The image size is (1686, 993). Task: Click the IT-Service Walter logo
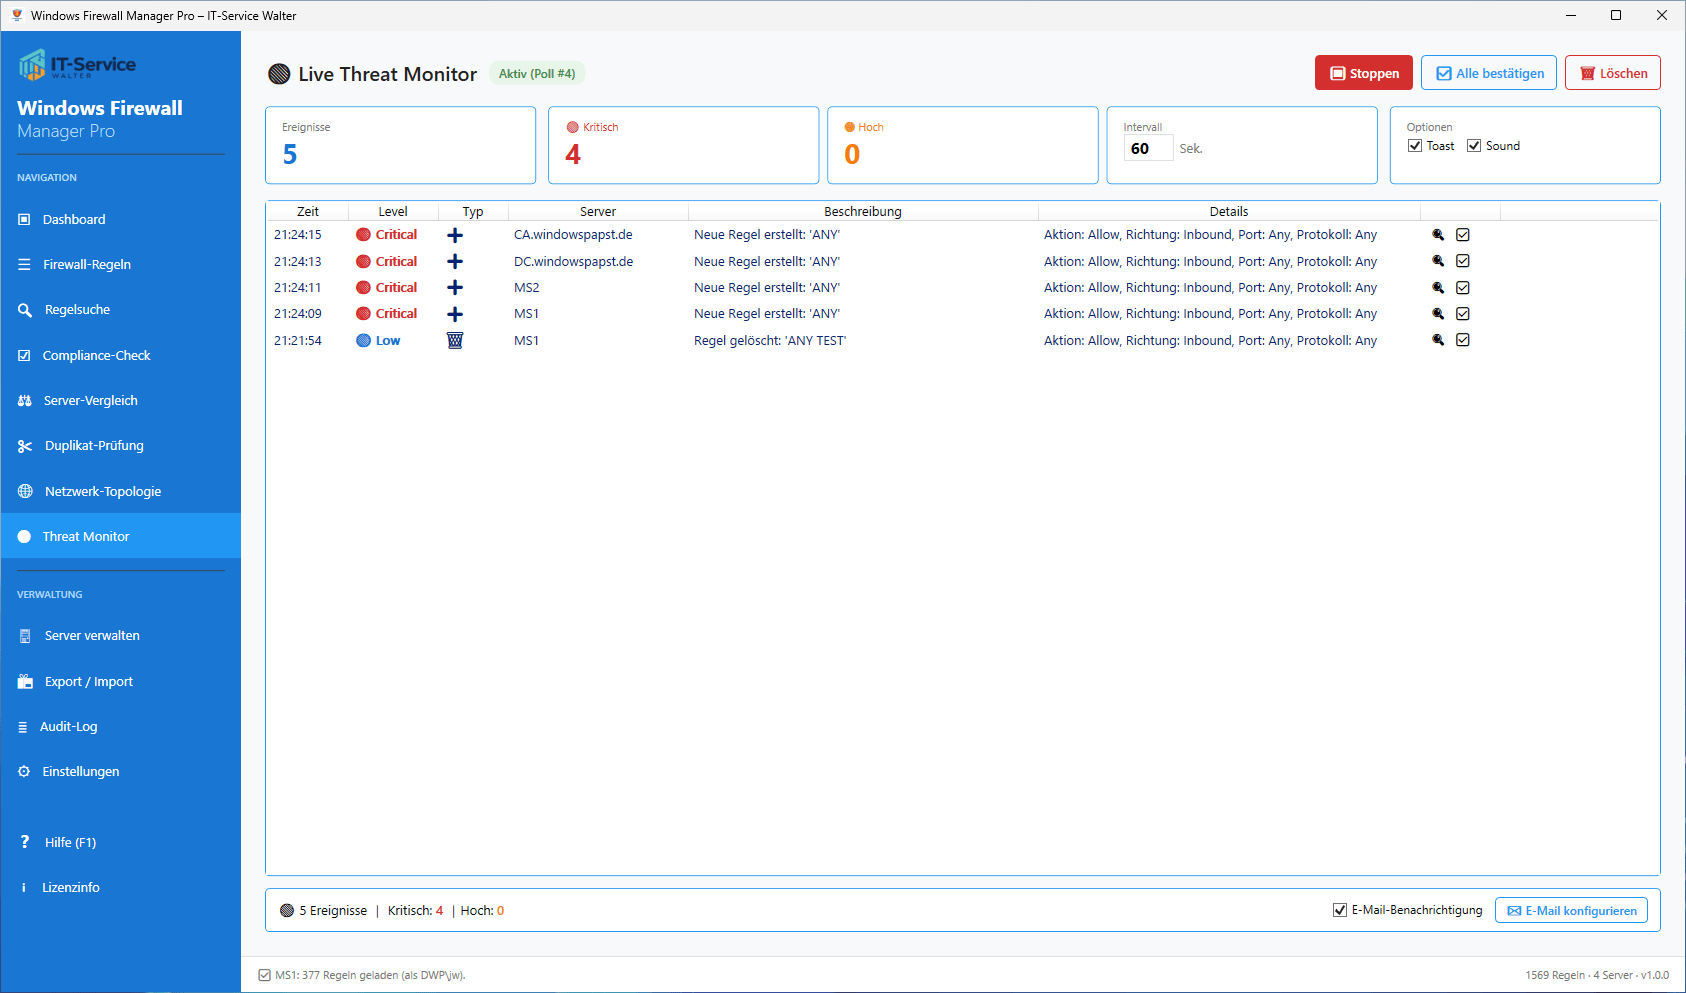pos(77,65)
